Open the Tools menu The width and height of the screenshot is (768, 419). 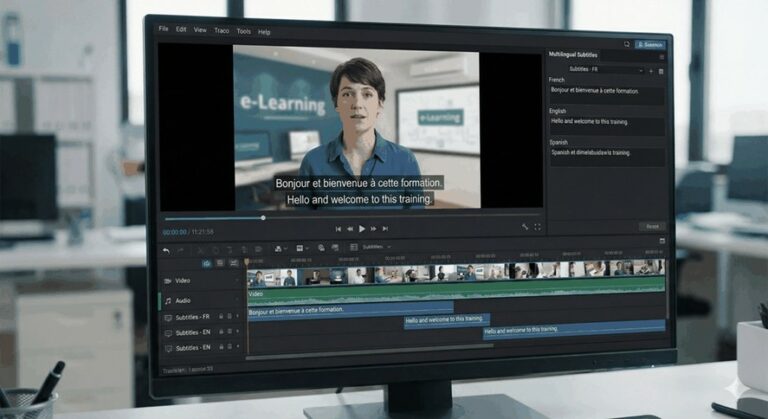pyautogui.click(x=243, y=31)
